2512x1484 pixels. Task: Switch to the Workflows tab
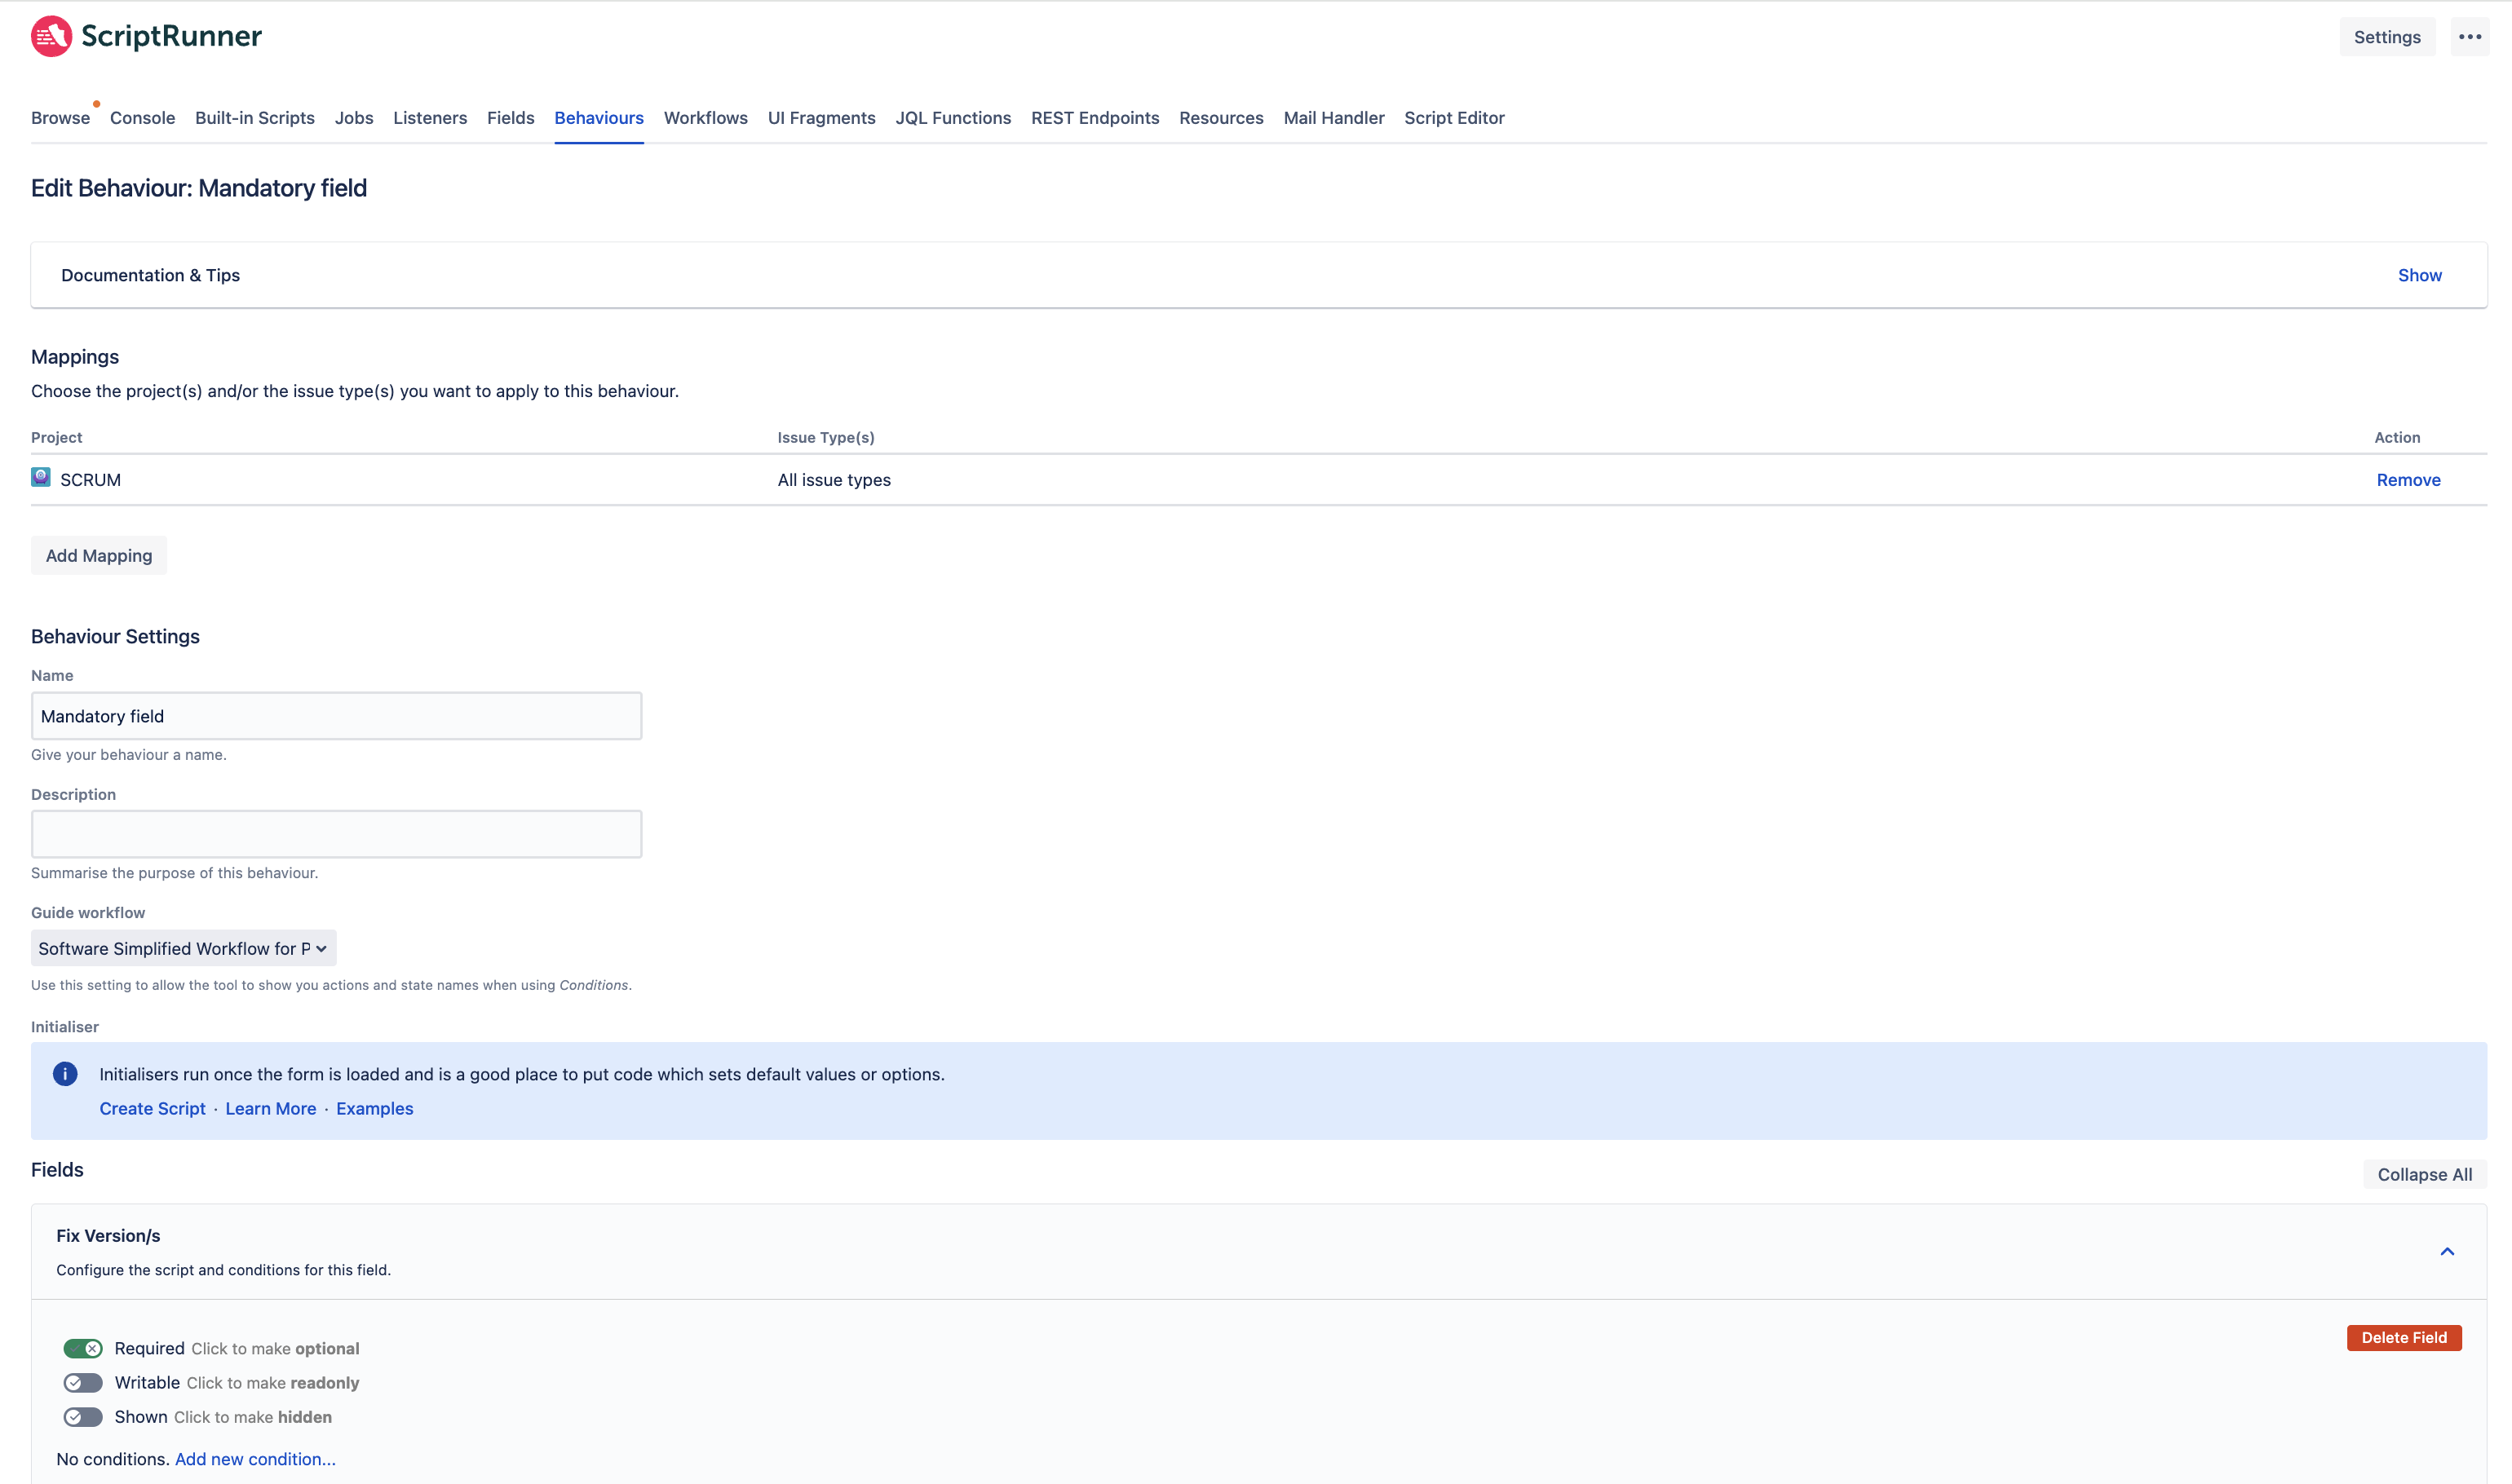(705, 118)
